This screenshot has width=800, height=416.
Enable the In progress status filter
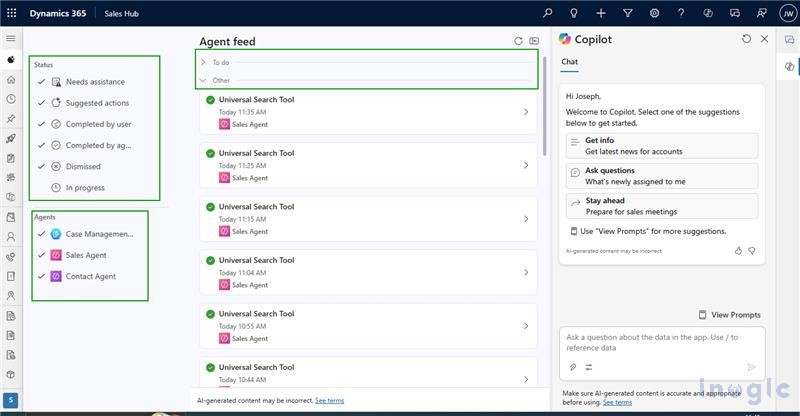click(78, 188)
